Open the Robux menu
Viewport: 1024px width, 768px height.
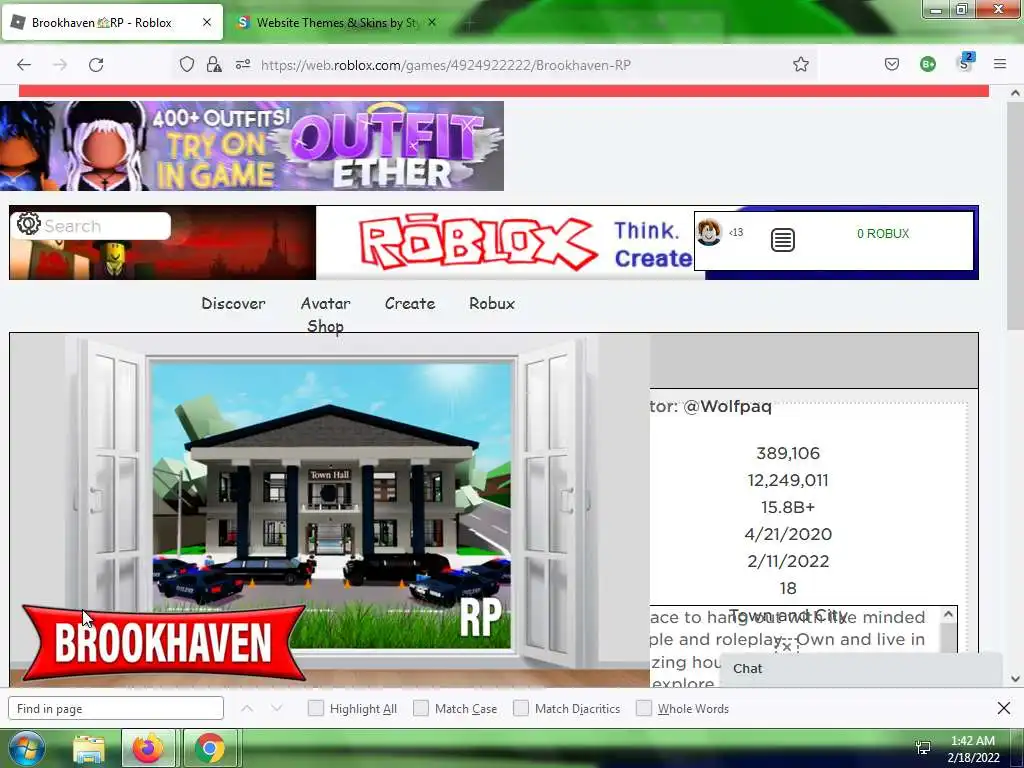tap(492, 304)
